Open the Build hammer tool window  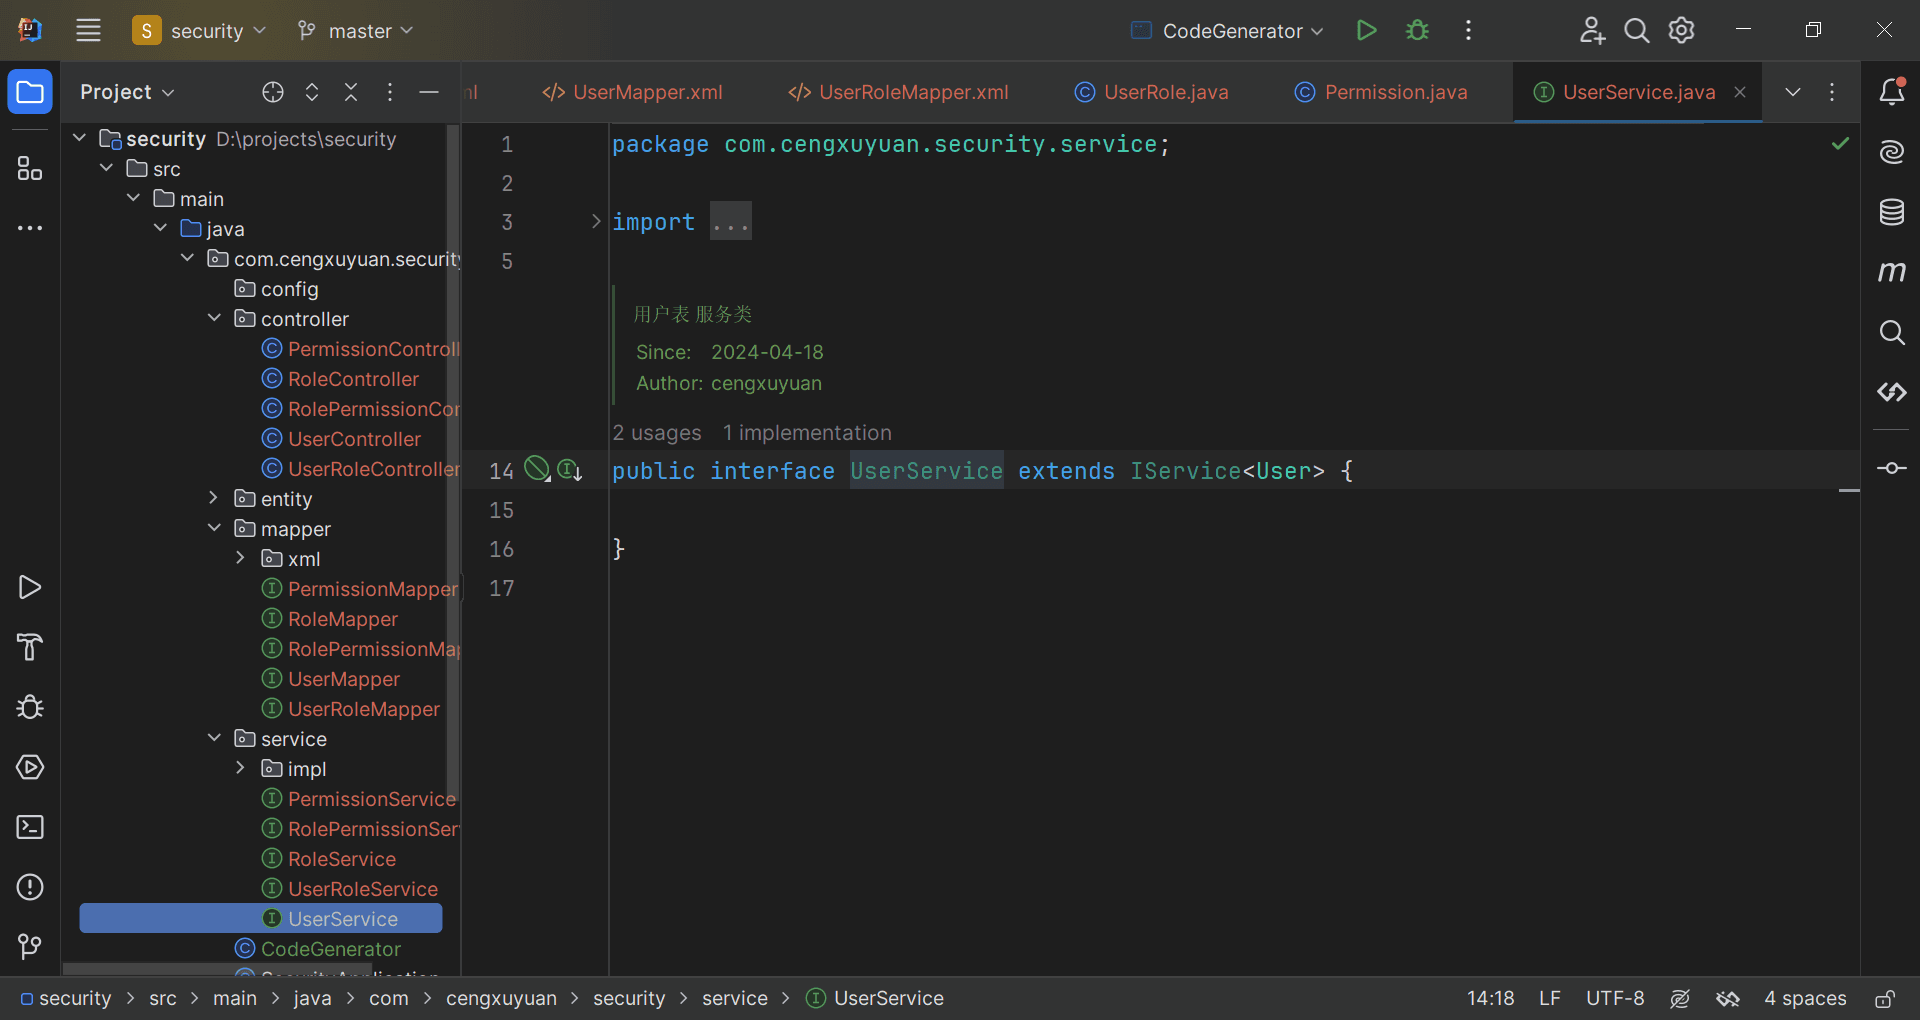[30, 647]
